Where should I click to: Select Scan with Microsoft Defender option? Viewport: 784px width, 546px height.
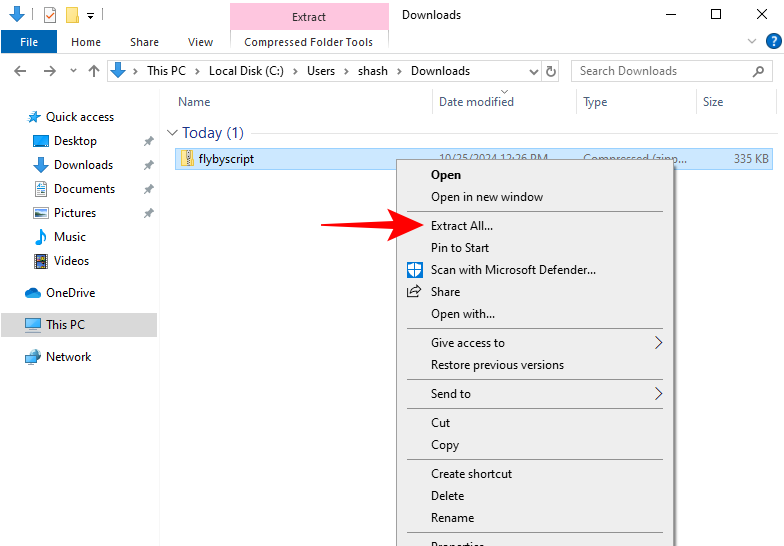click(x=513, y=270)
